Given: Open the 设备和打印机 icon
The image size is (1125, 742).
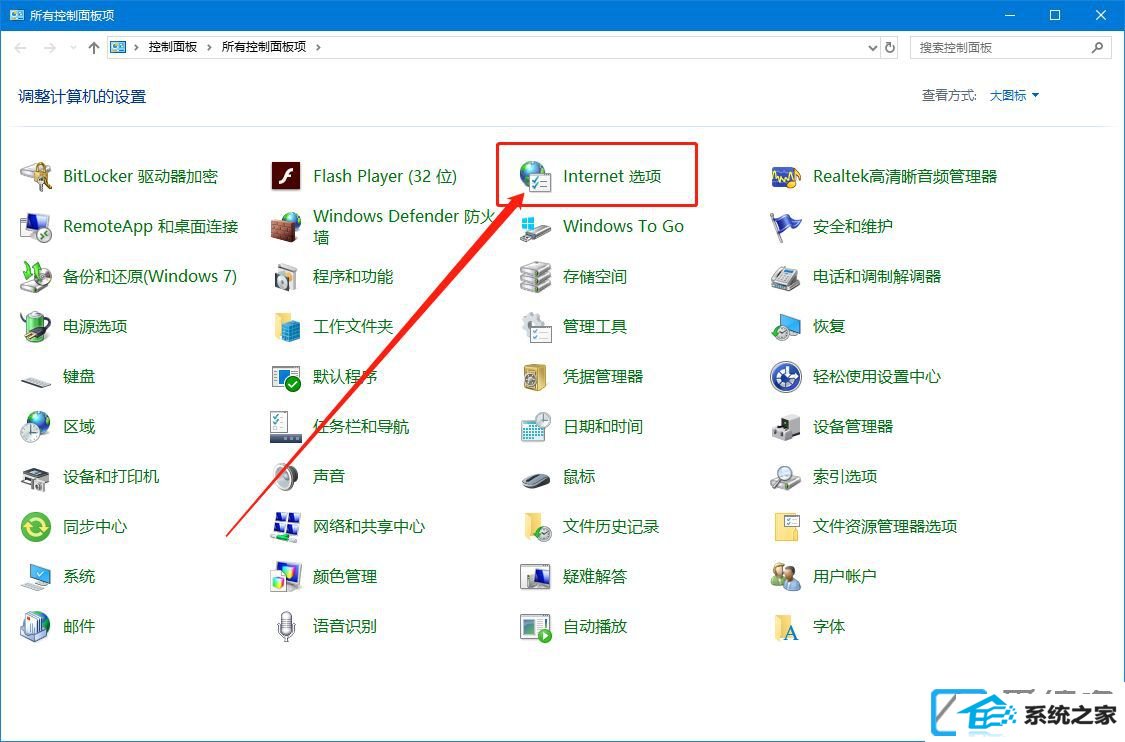Looking at the screenshot, I should point(36,477).
